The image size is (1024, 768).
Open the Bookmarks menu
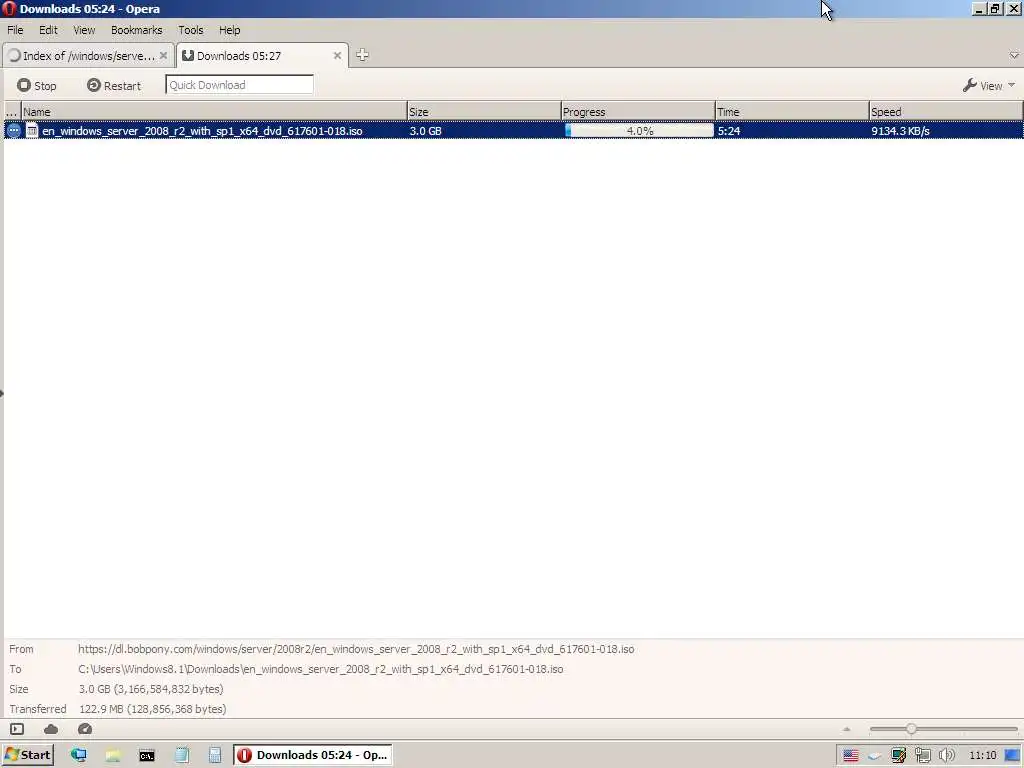[136, 30]
